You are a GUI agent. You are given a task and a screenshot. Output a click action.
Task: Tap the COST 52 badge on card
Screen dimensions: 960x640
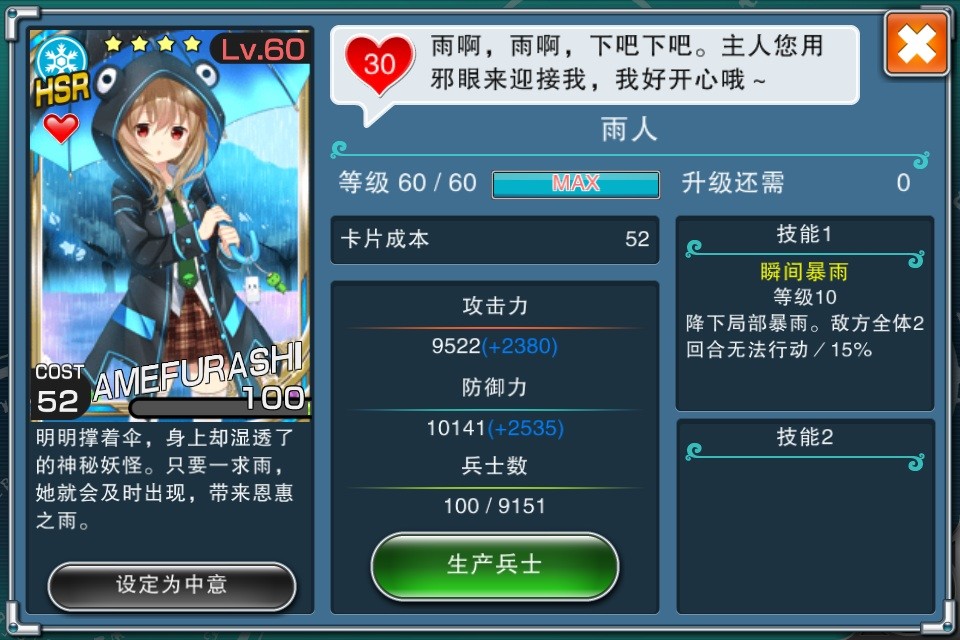[x=58, y=391]
